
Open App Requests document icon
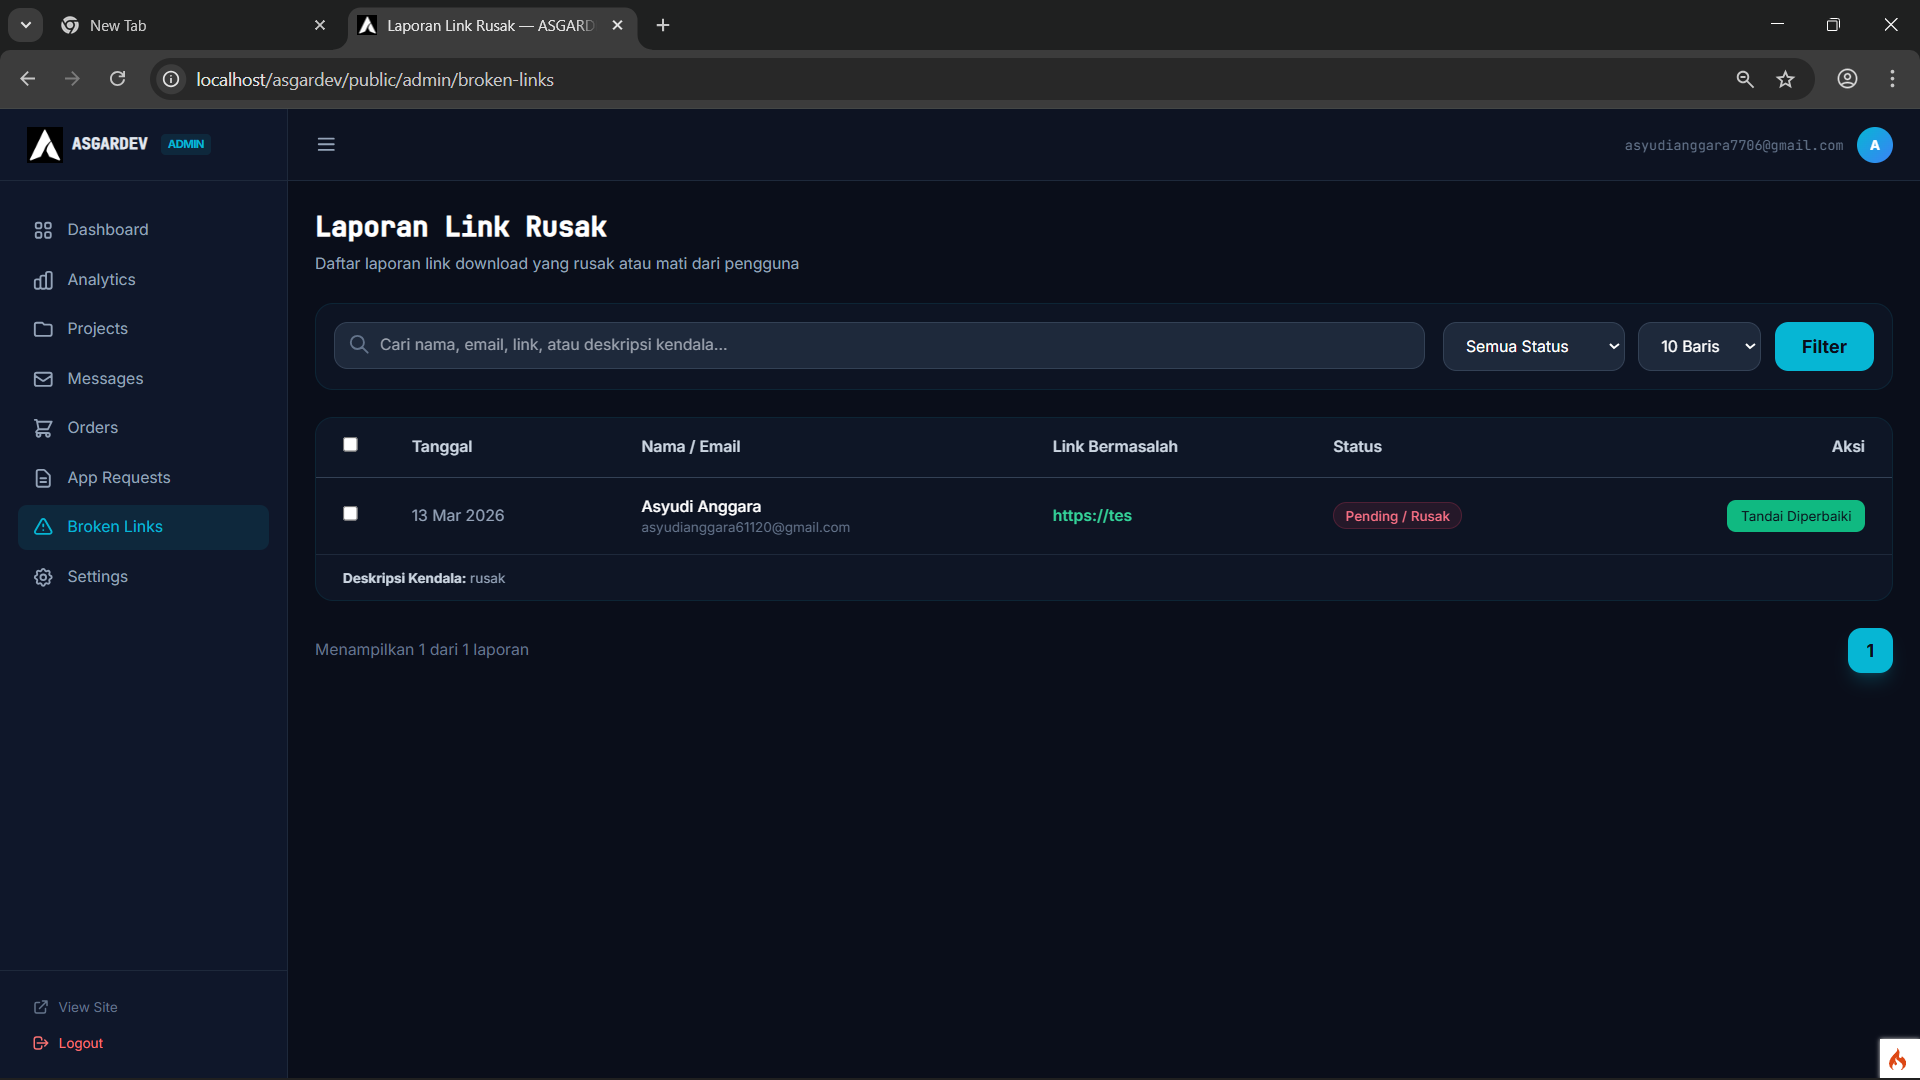[43, 478]
